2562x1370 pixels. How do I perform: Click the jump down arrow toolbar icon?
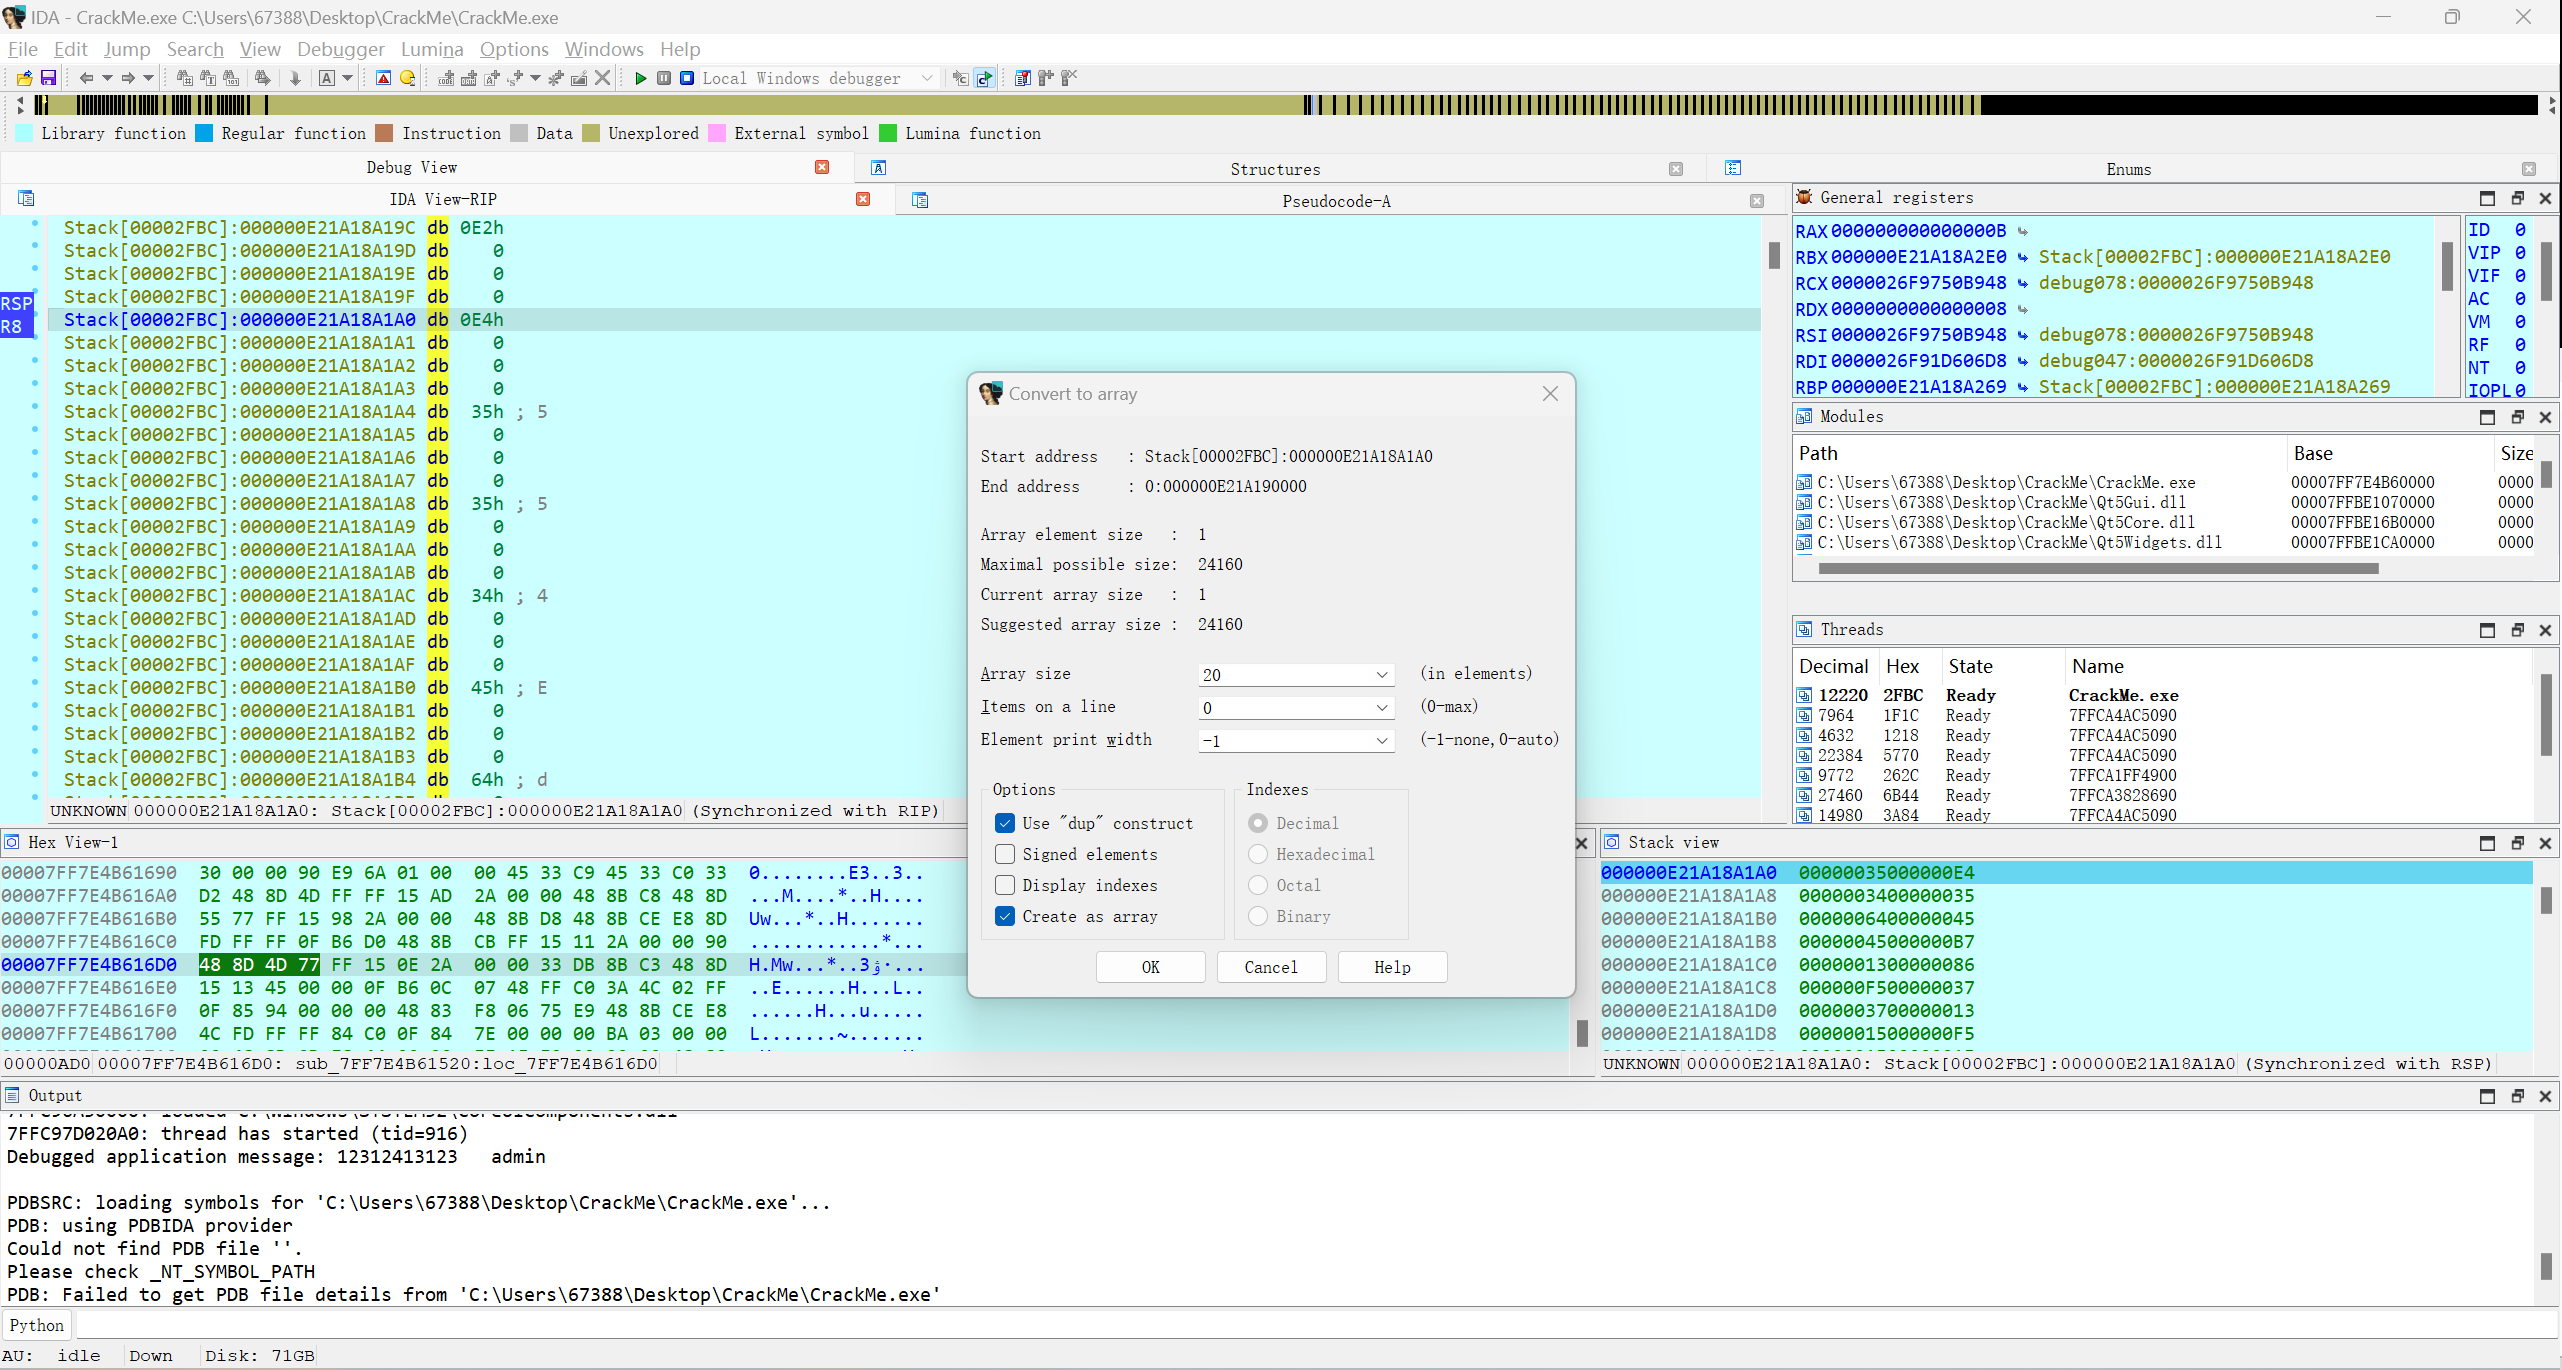point(295,78)
